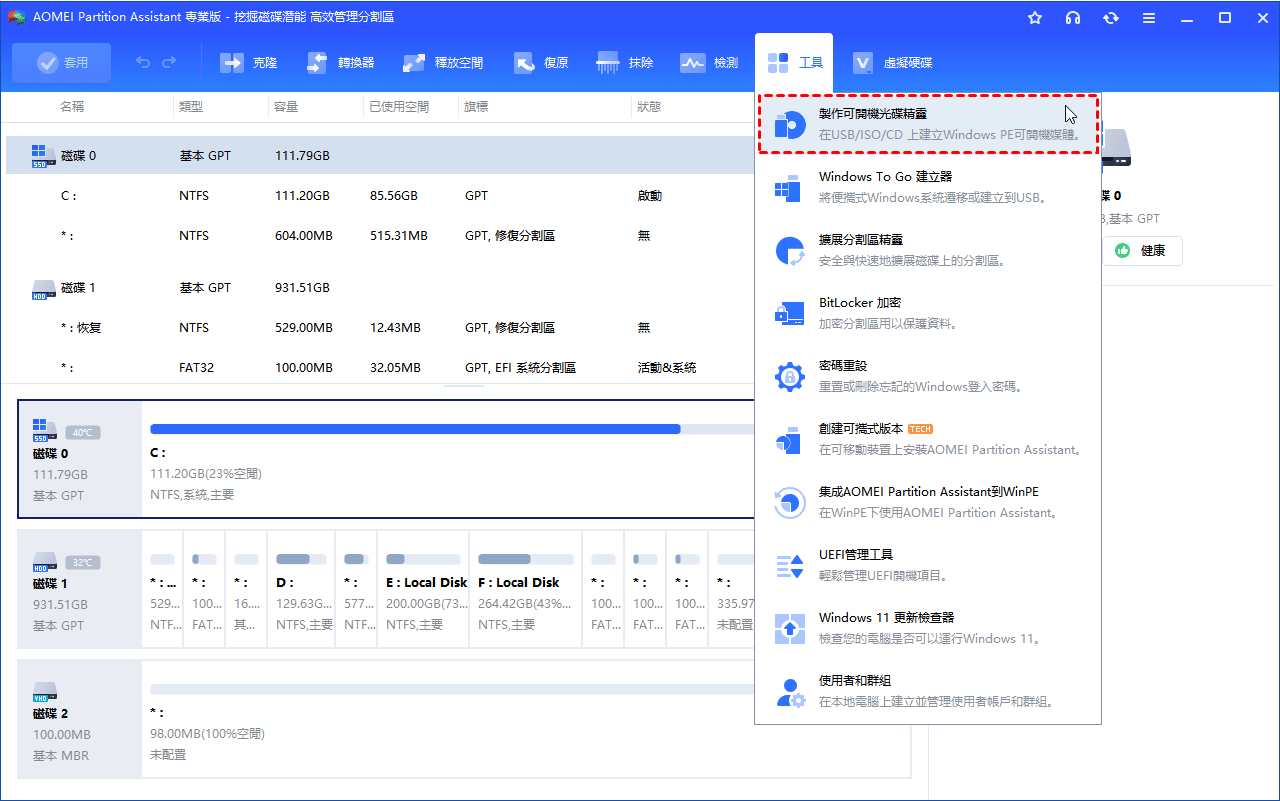Open 密碼重設 password reset tool
The width and height of the screenshot is (1280, 801).
[x=928, y=376]
